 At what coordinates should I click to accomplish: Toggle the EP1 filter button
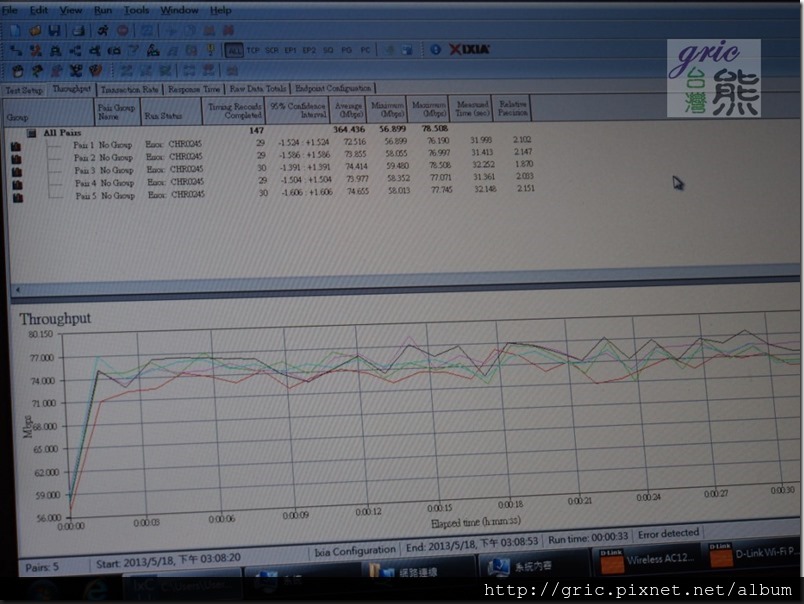tap(290, 50)
